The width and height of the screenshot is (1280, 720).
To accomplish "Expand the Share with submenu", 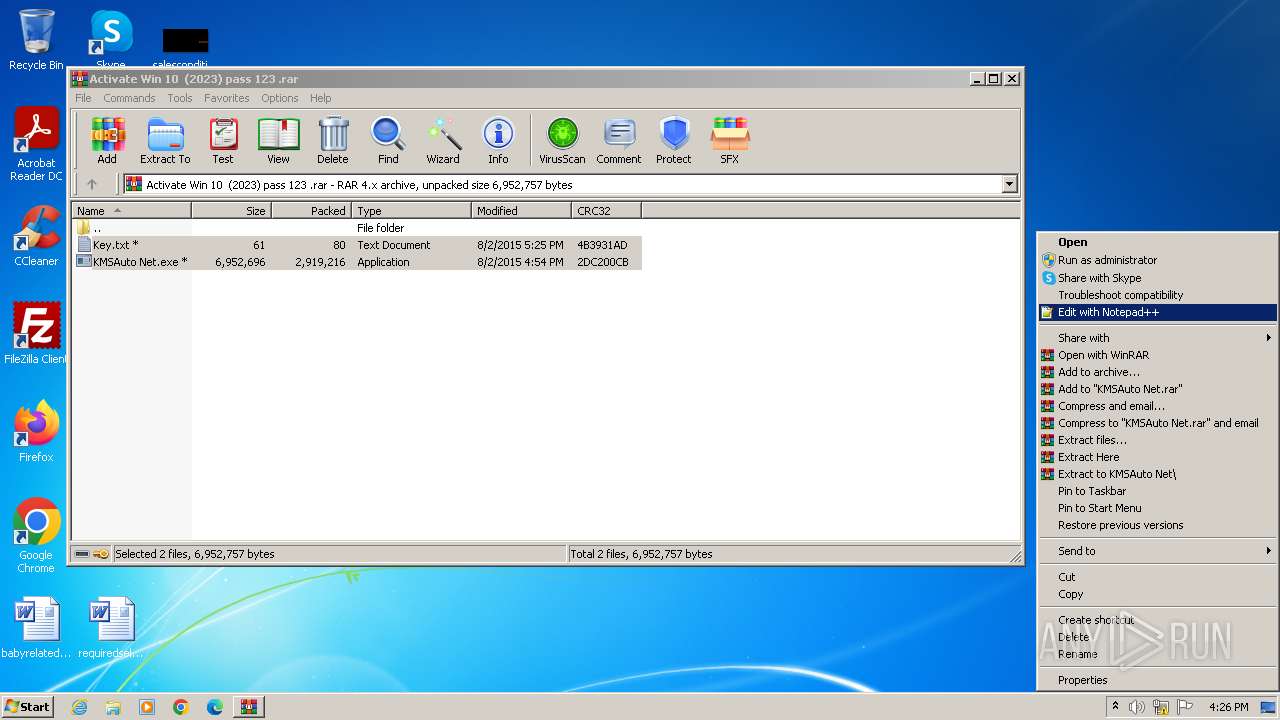I will click(x=1158, y=338).
